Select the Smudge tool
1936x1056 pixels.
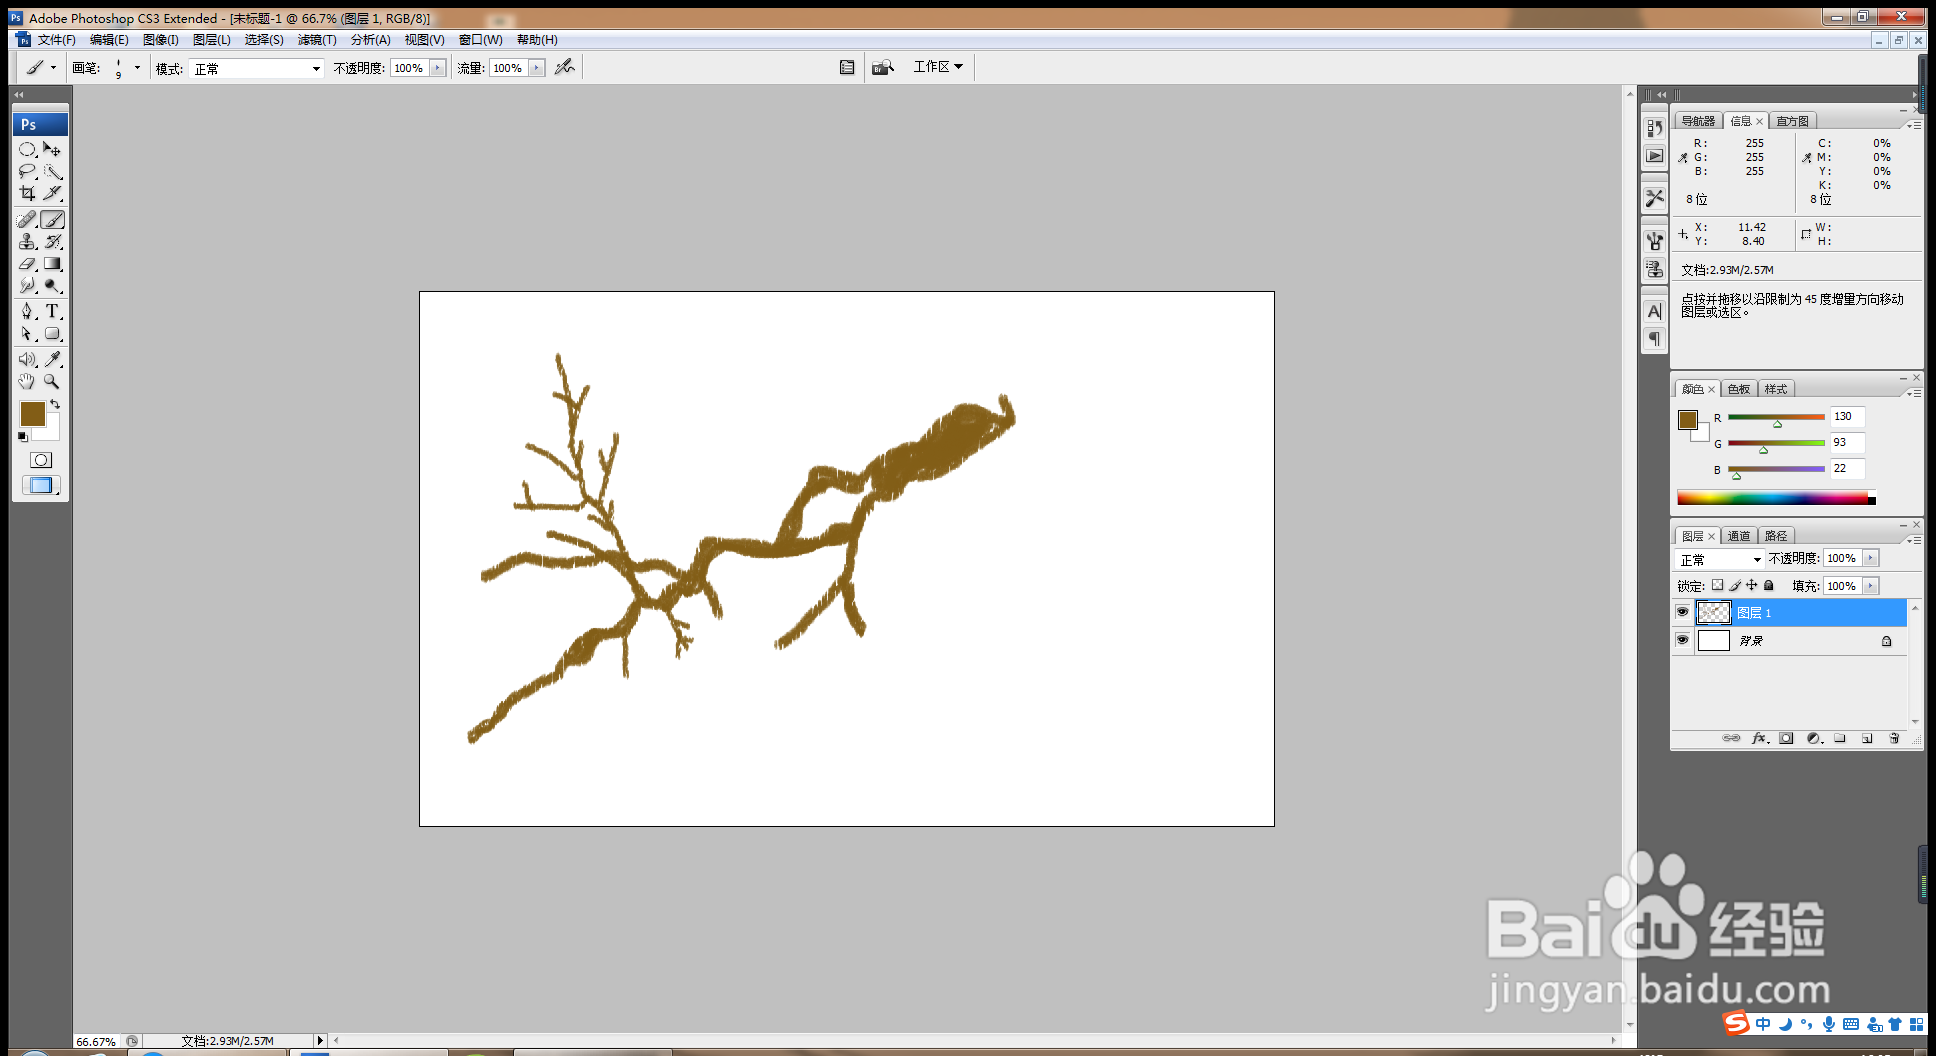pyautogui.click(x=27, y=286)
